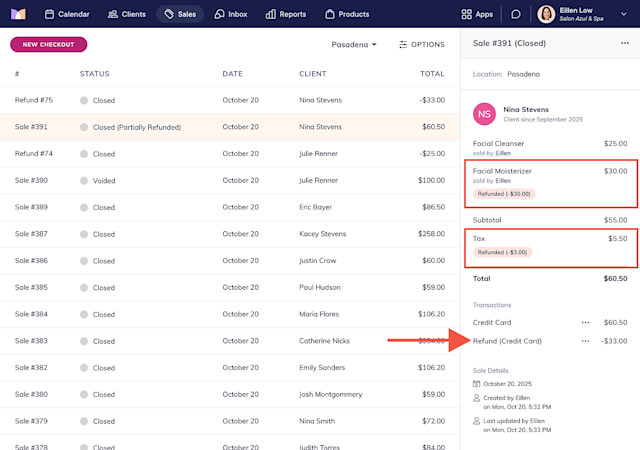Select the Sale #391 row
Screen dimensions: 640x450
pyautogui.click(x=230, y=127)
